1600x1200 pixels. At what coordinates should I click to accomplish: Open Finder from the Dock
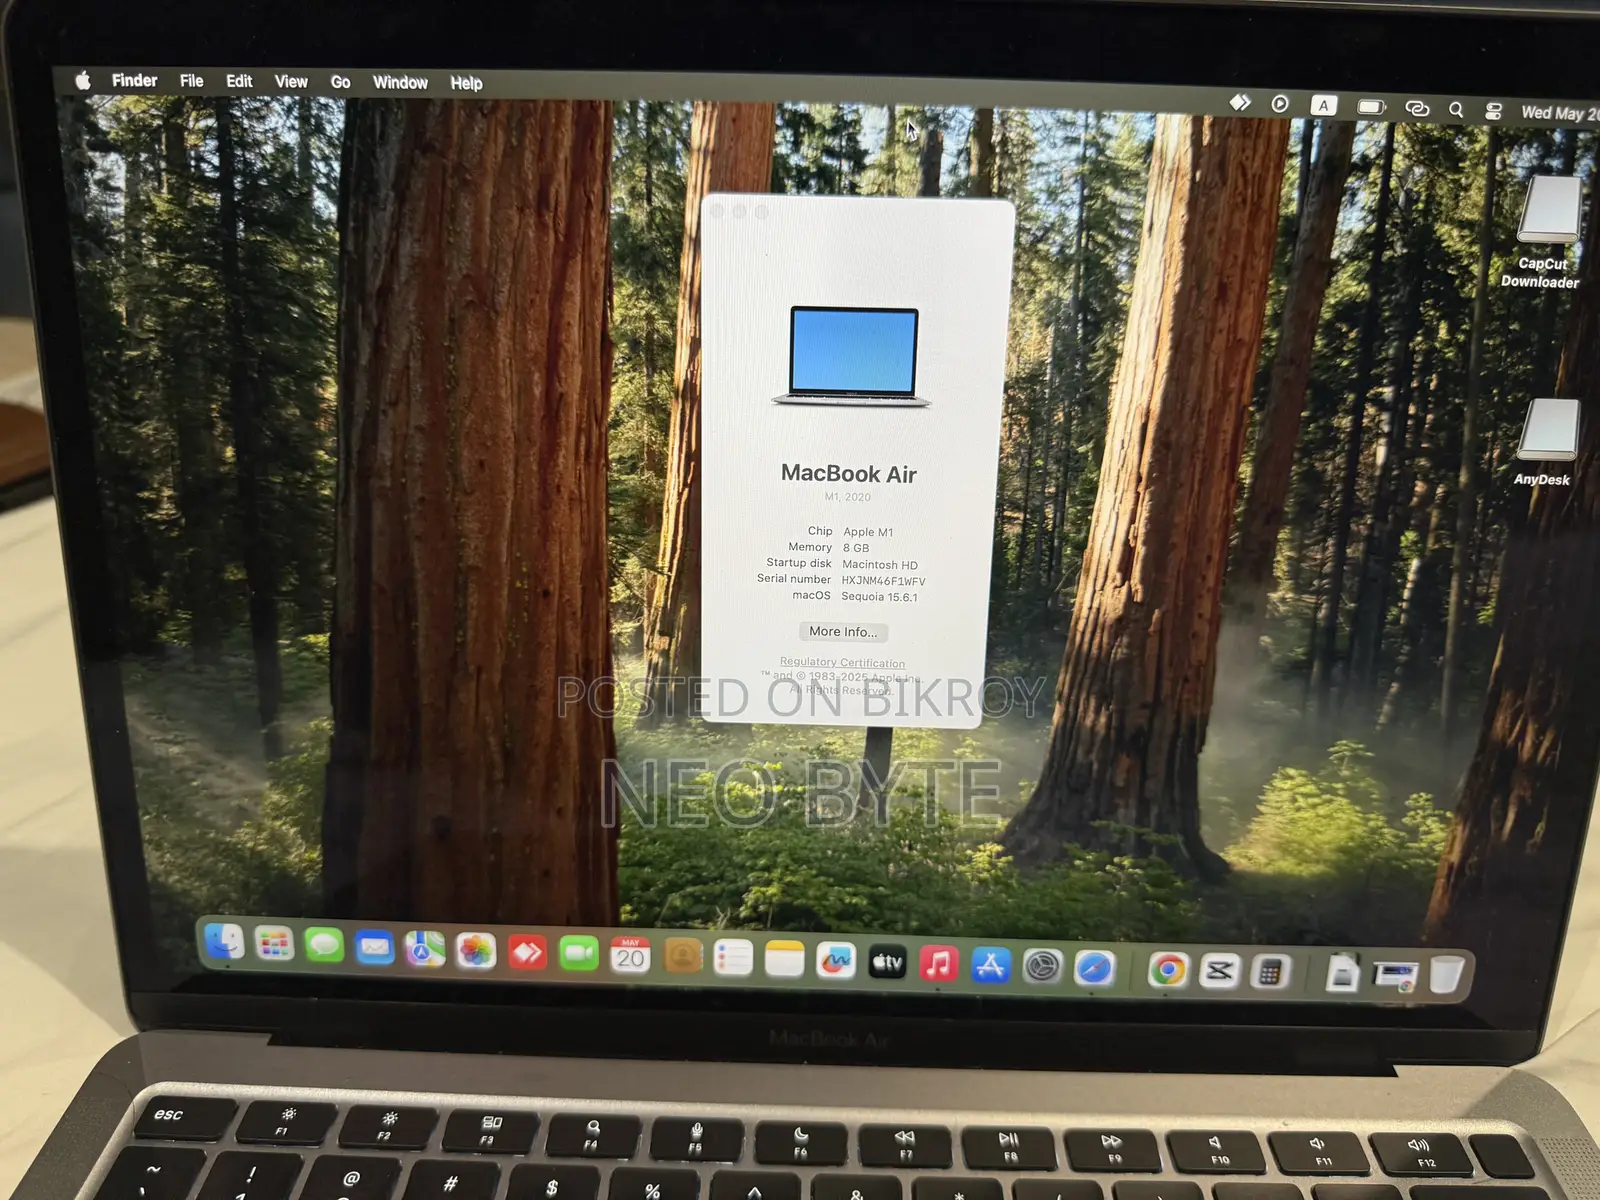[225, 941]
